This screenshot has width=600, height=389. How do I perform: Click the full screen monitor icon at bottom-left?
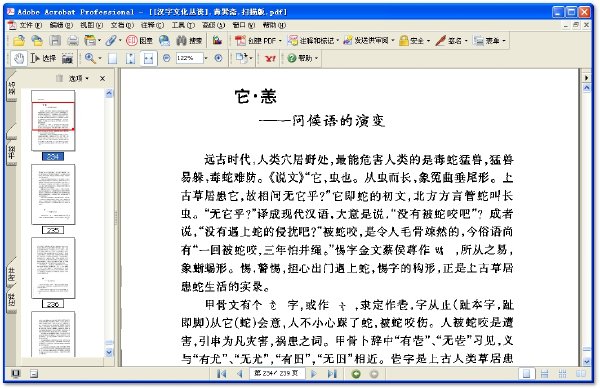tap(16, 374)
